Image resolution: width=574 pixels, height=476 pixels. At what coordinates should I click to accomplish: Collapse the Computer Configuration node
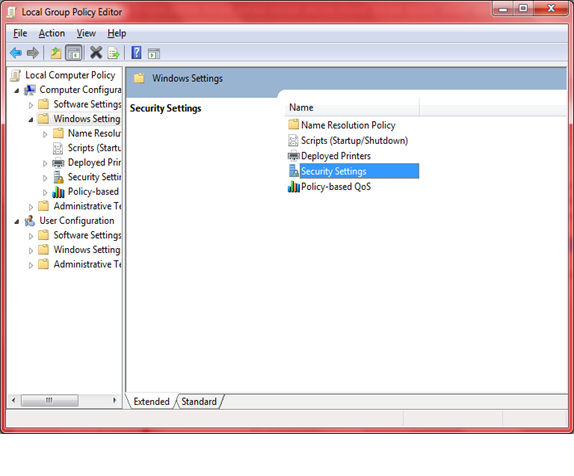pyautogui.click(x=16, y=90)
